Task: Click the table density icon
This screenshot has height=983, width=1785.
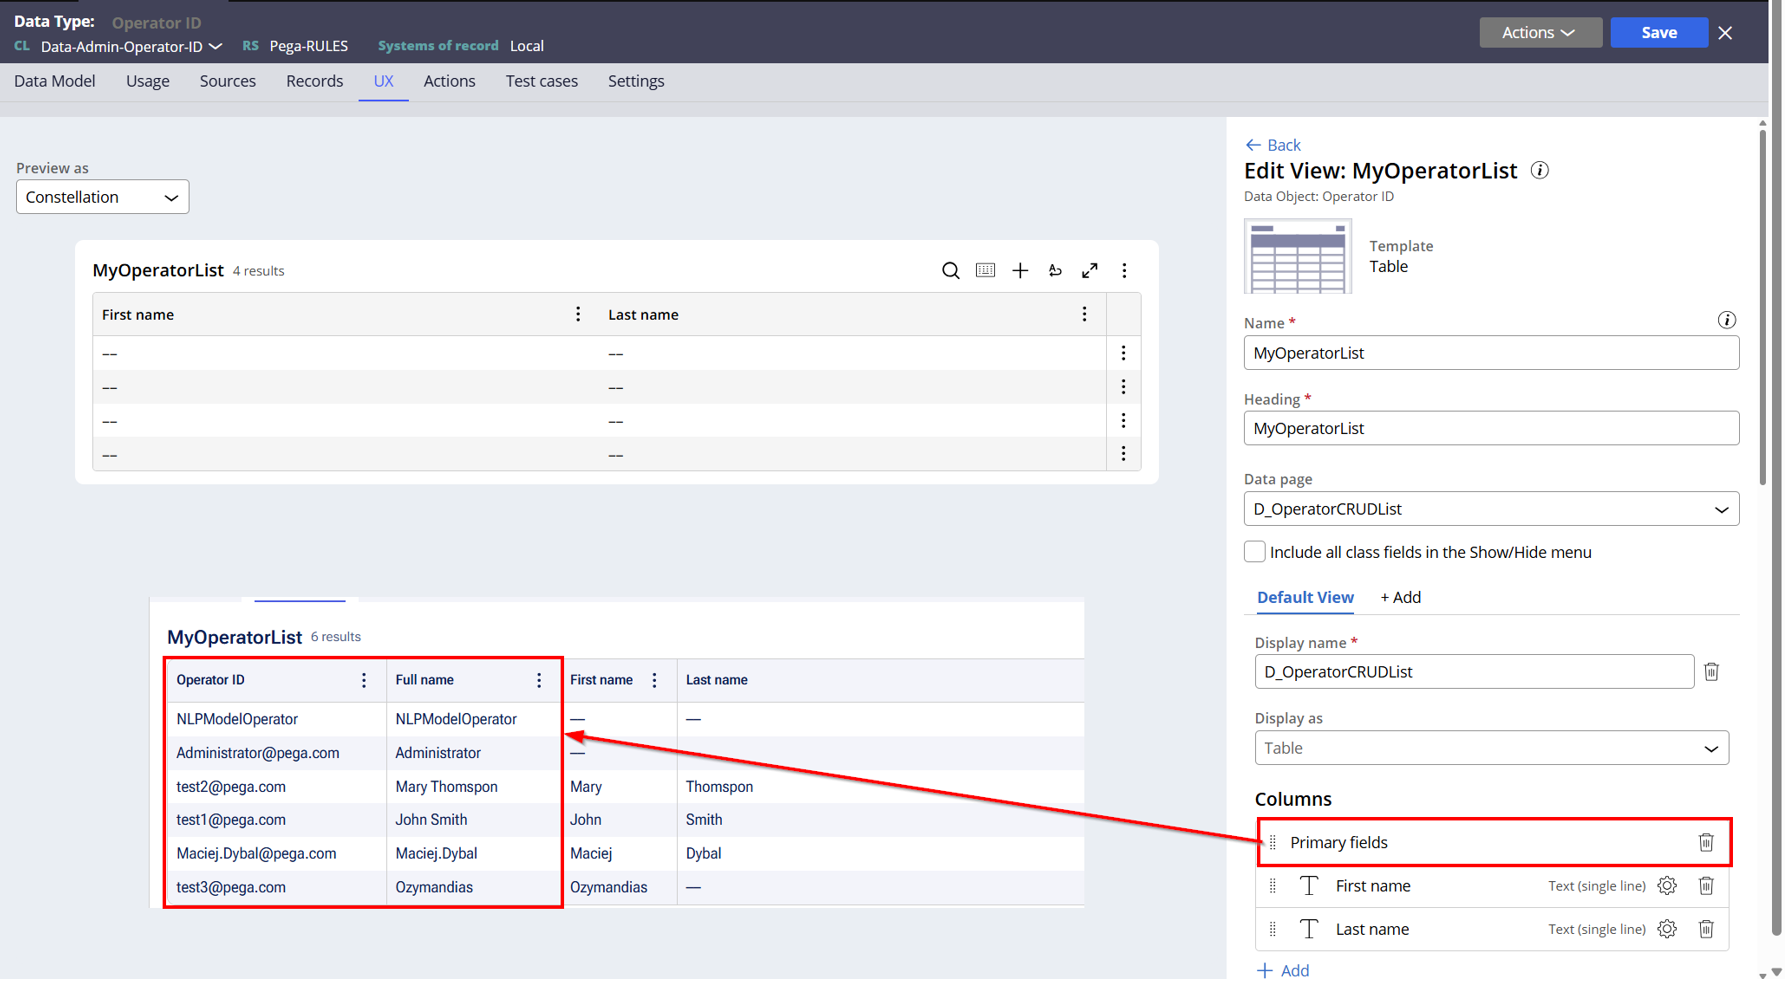Action: (986, 270)
